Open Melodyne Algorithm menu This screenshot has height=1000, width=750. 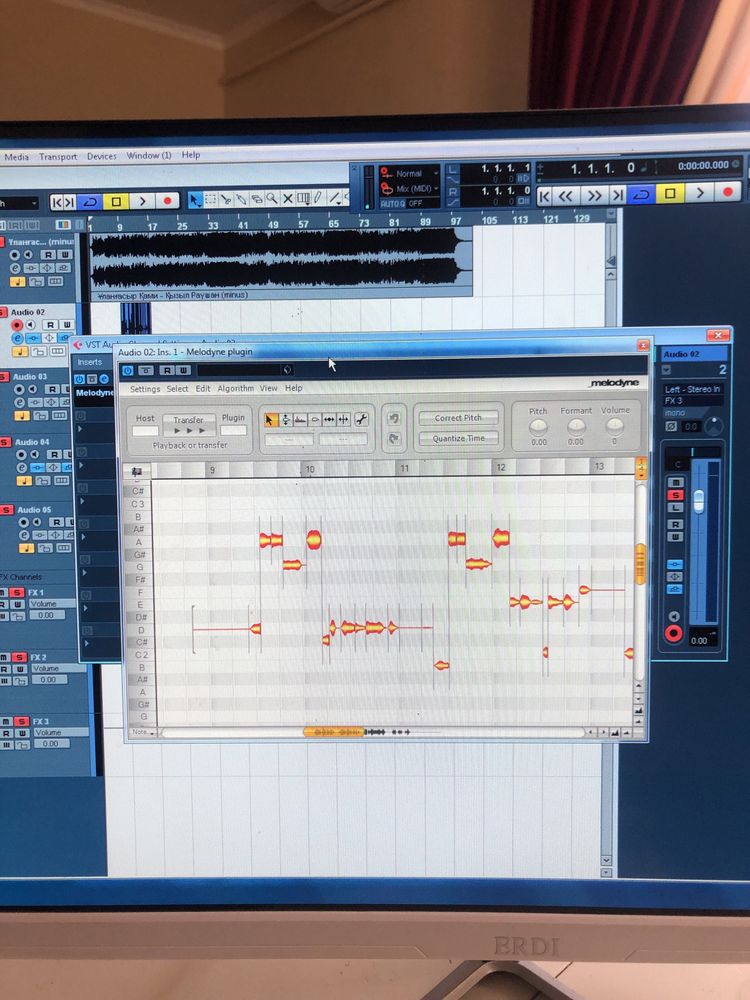(235, 388)
